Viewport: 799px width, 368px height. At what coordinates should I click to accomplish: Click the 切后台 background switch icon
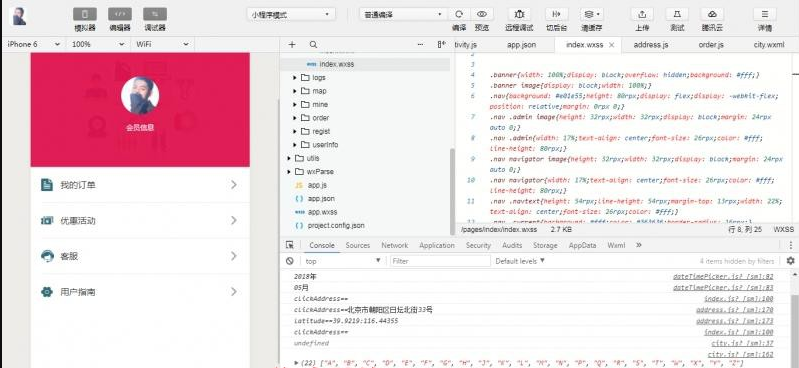click(556, 14)
